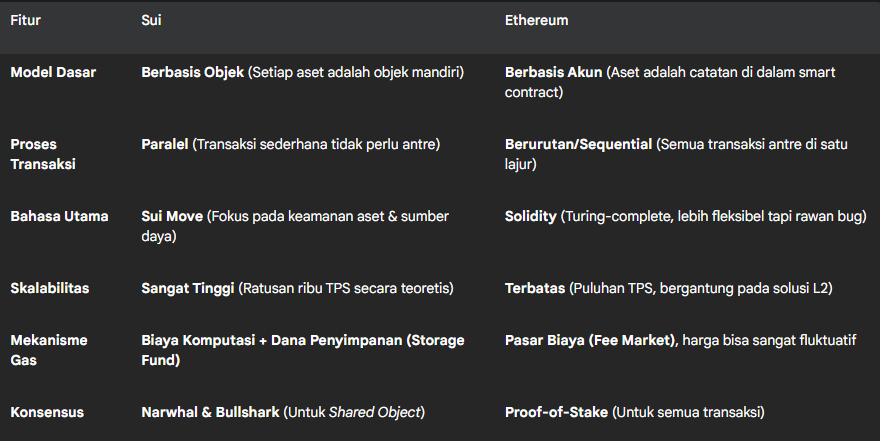
Task: Select the "Mekanisme Gas" row label
Action: click(48, 350)
